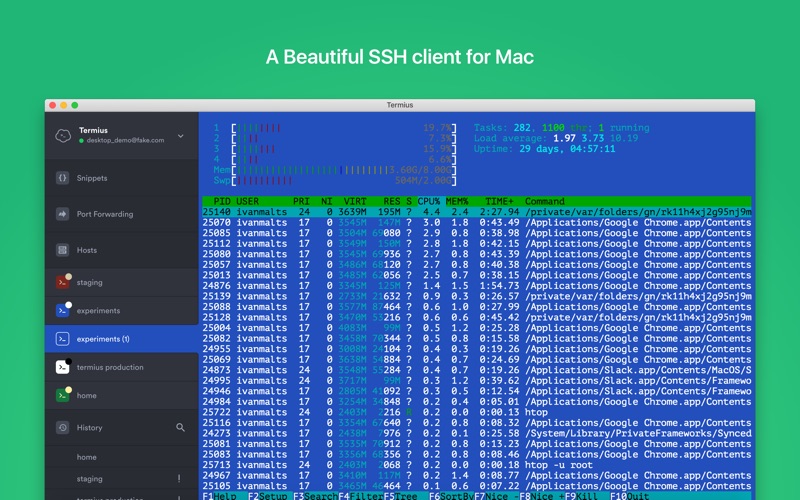Expand the Termius account dropdown chevron
Viewport: 800px width, 500px height.
181,135
